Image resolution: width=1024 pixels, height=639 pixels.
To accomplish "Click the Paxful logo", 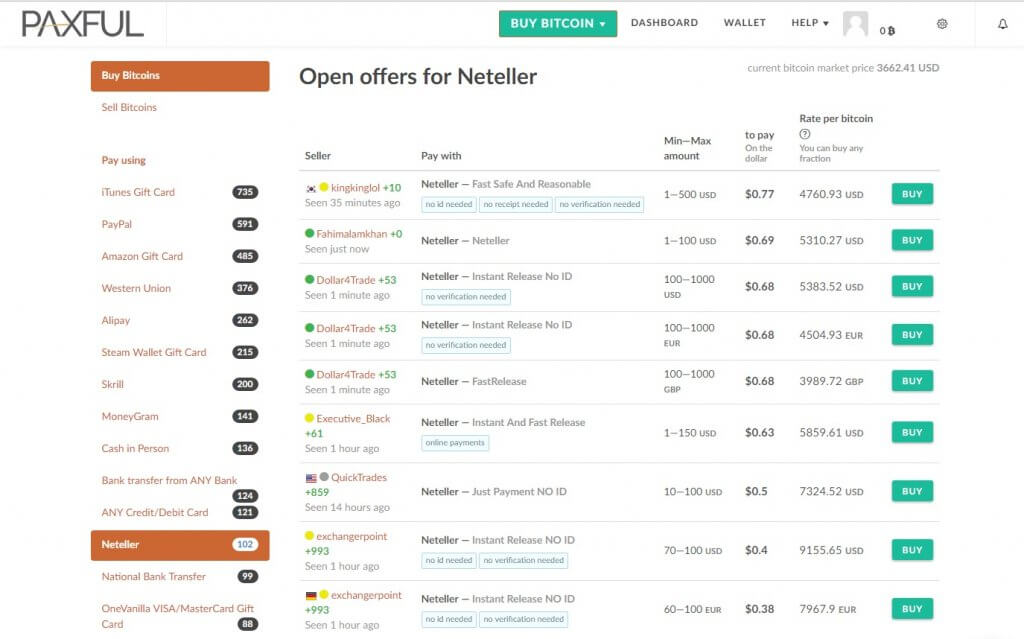I will click(x=83, y=24).
